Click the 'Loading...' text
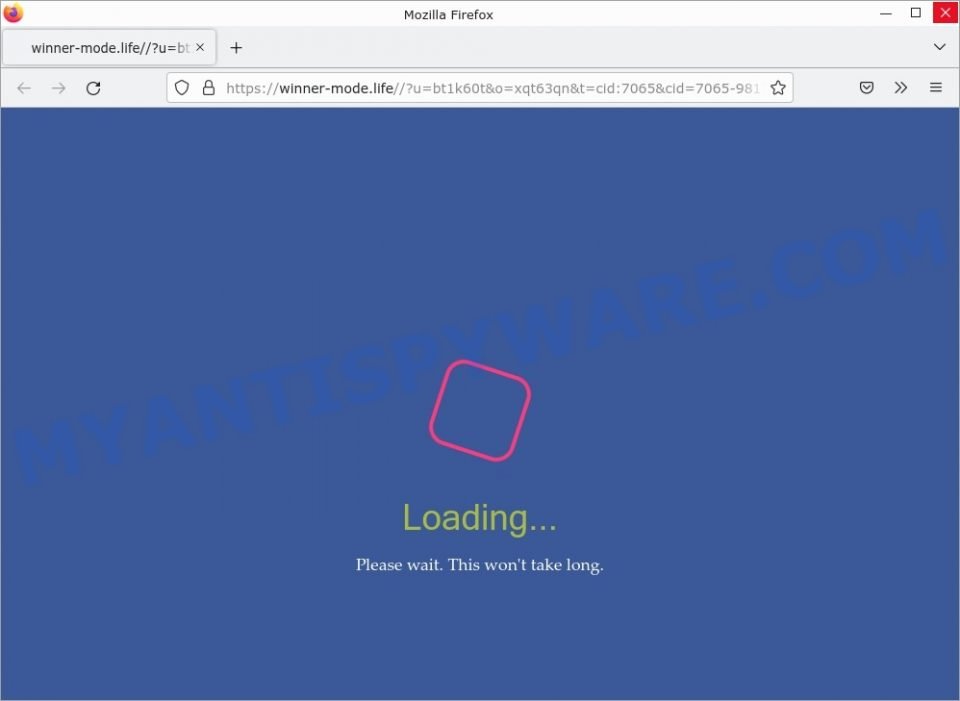Viewport: 960px width, 701px height. tap(479, 518)
